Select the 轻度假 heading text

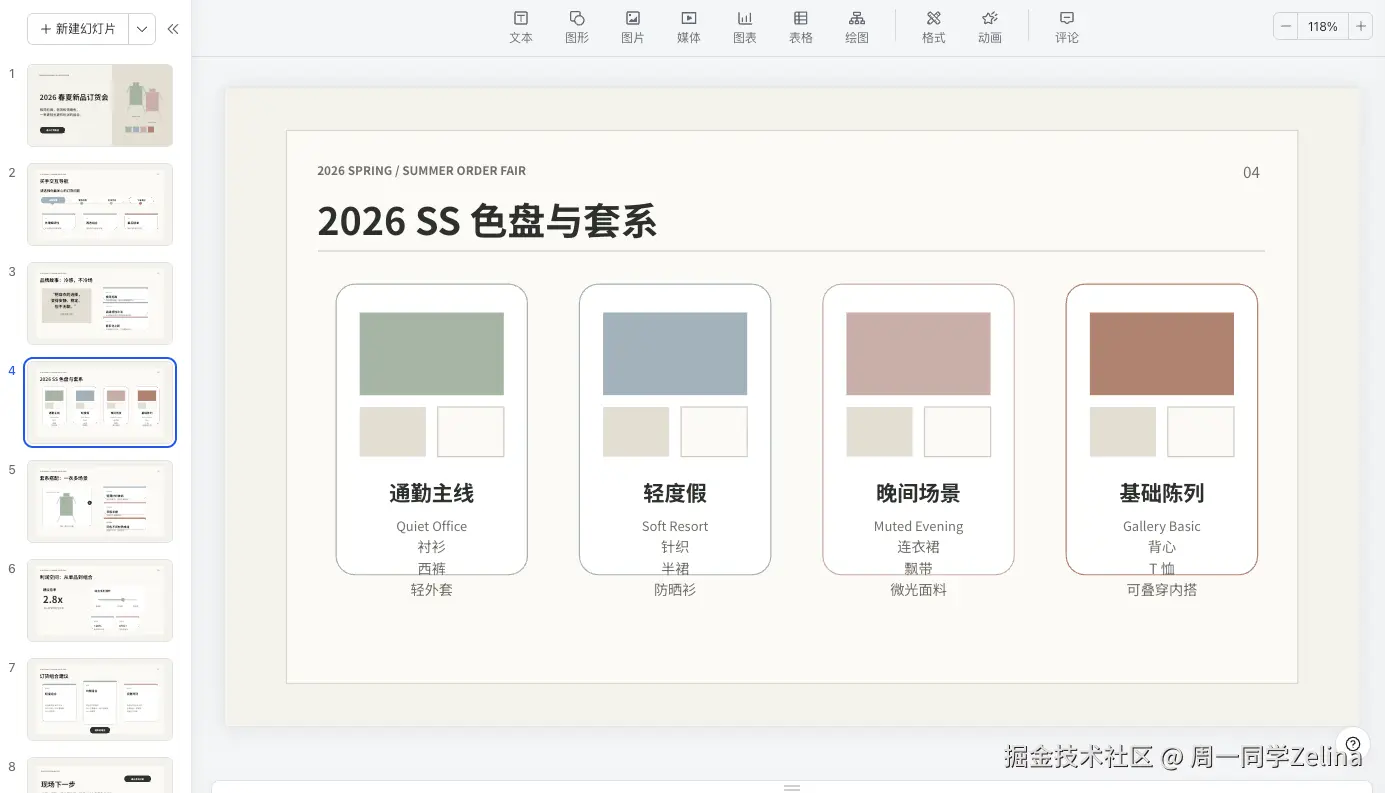pyautogui.click(x=675, y=493)
